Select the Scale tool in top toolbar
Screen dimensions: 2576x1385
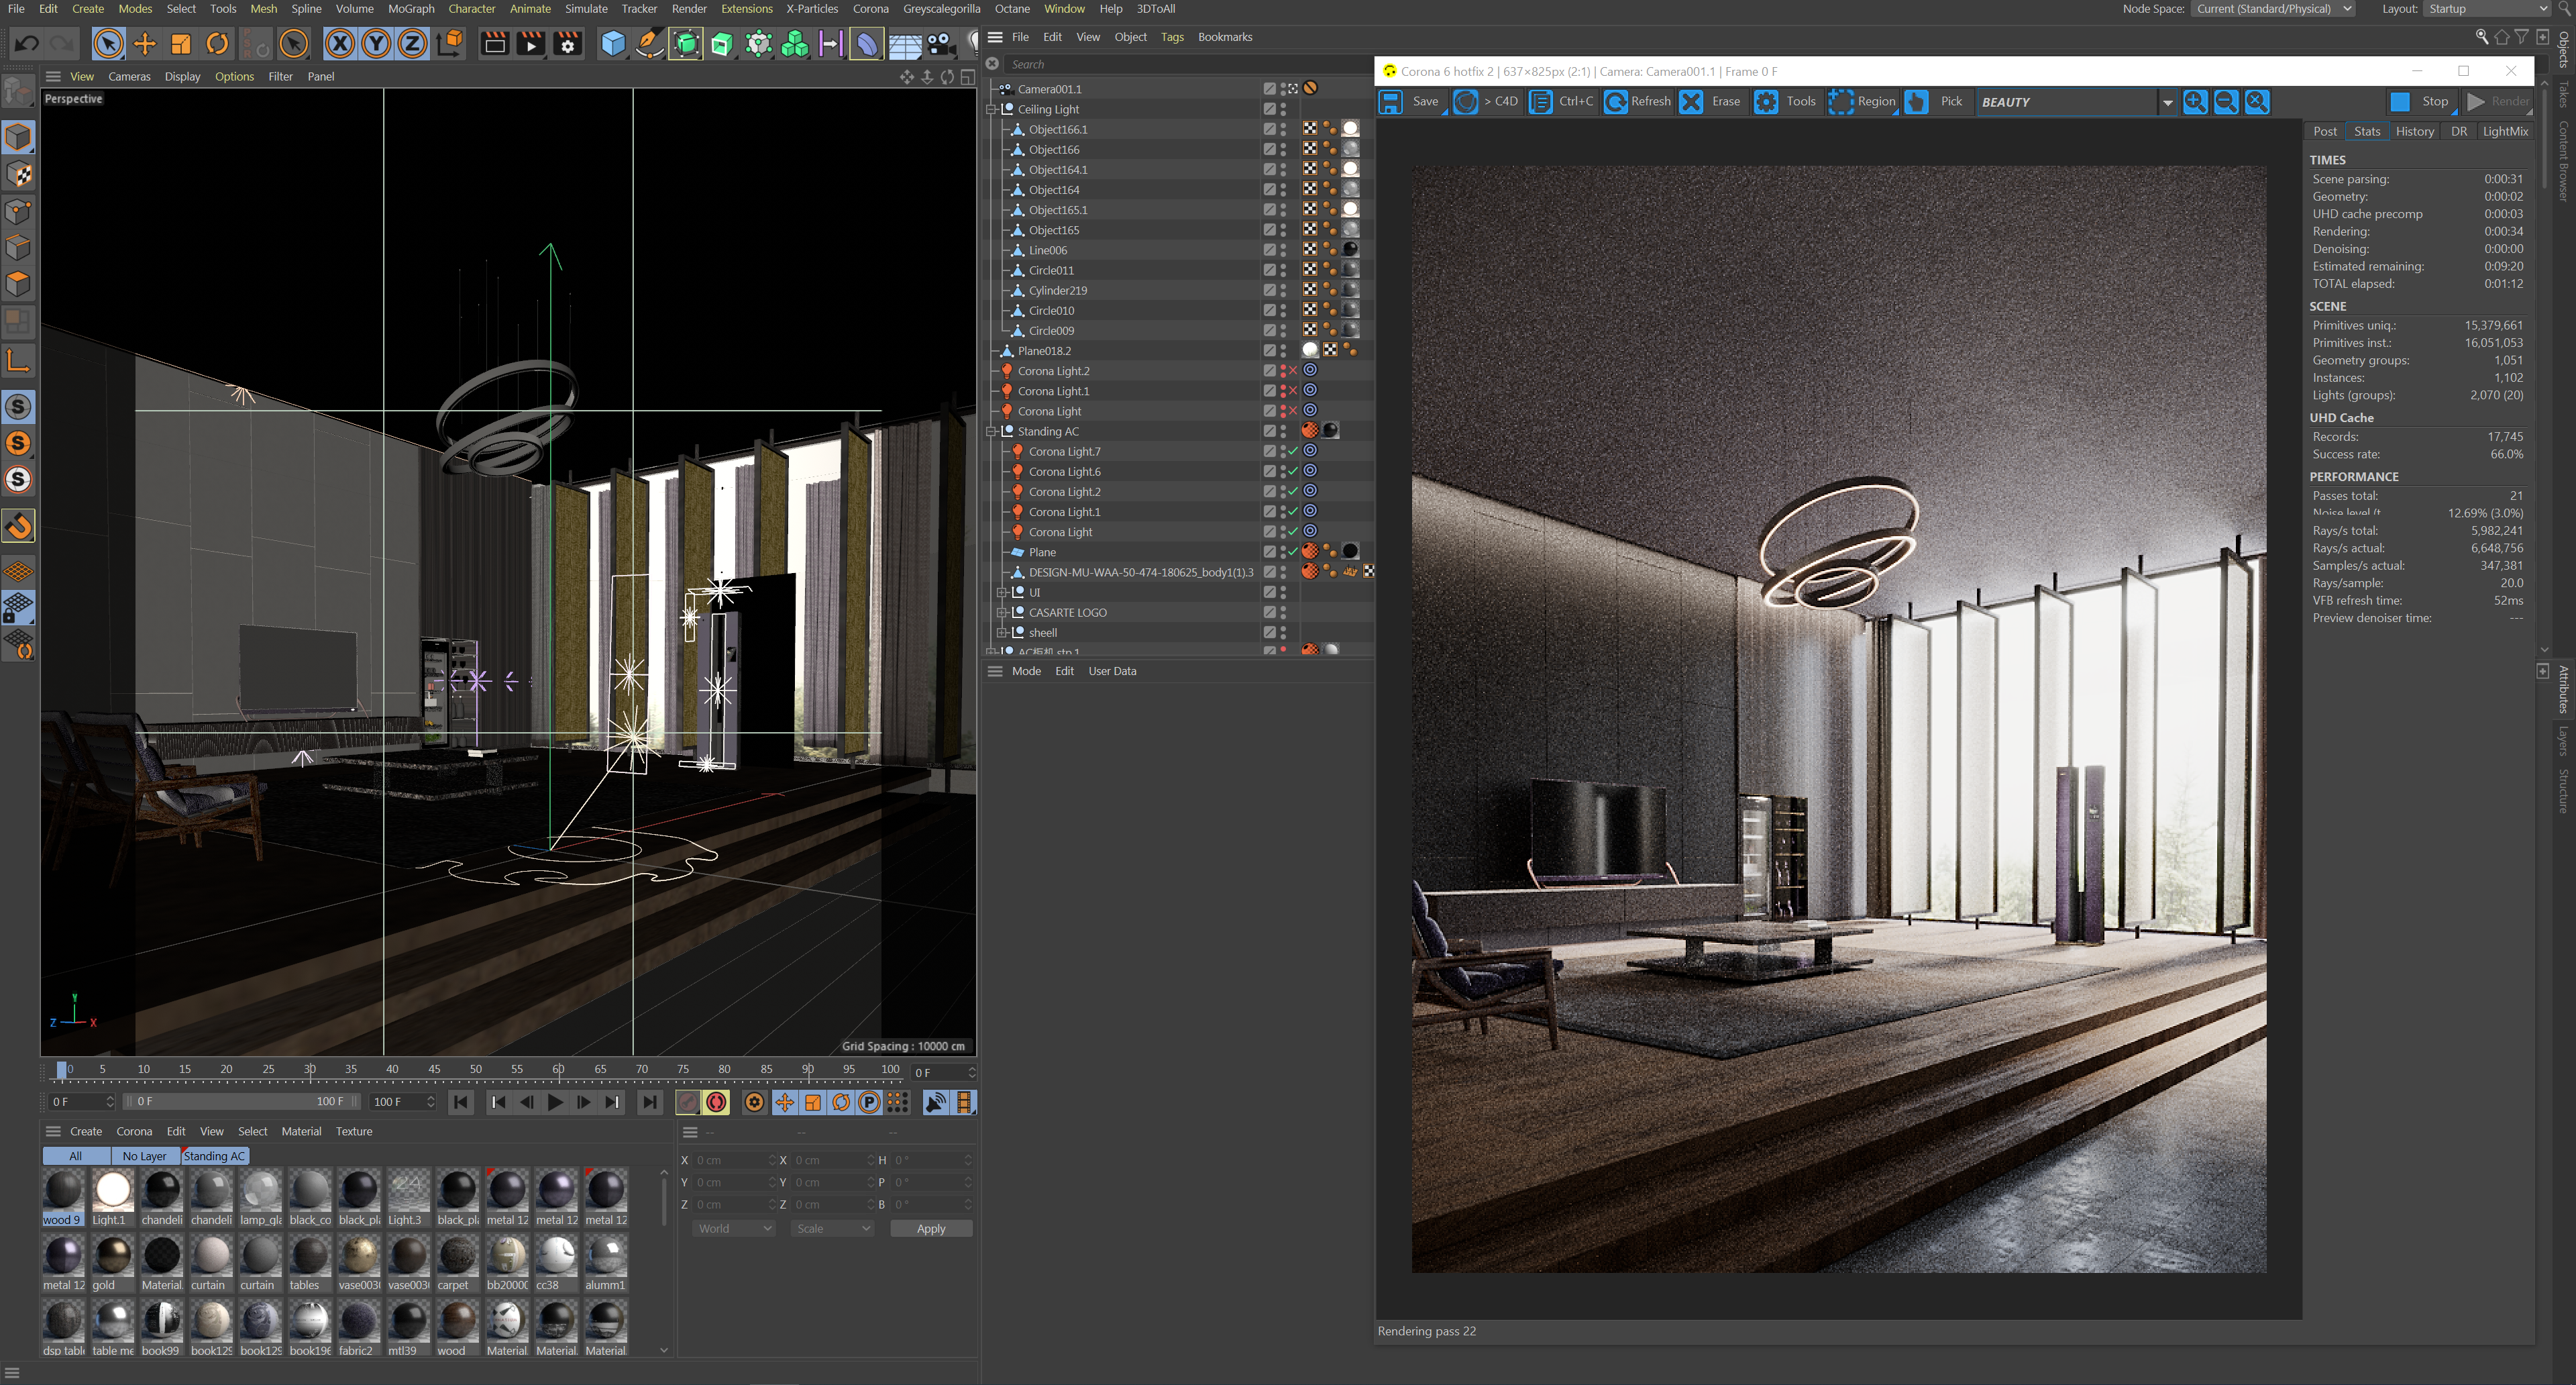181,43
